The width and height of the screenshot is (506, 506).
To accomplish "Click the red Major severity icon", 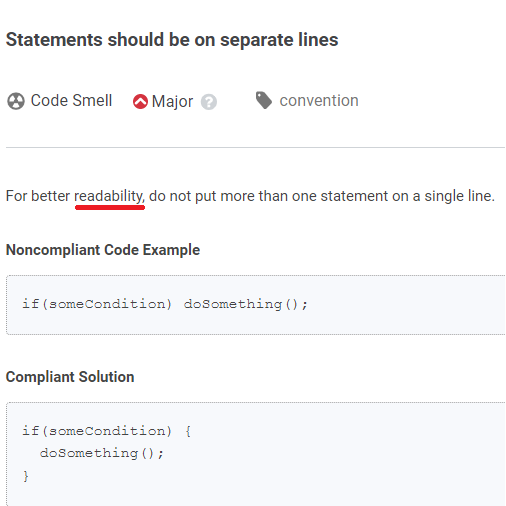I will coord(140,101).
